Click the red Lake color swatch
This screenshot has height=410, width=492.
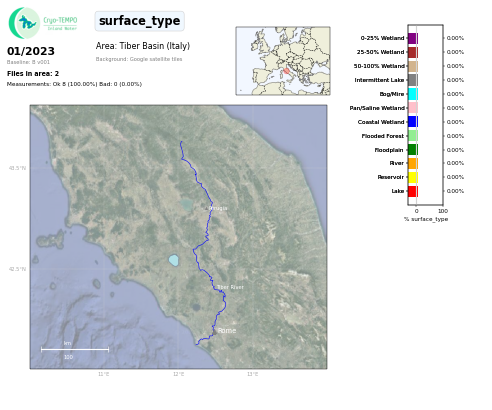(x=413, y=191)
